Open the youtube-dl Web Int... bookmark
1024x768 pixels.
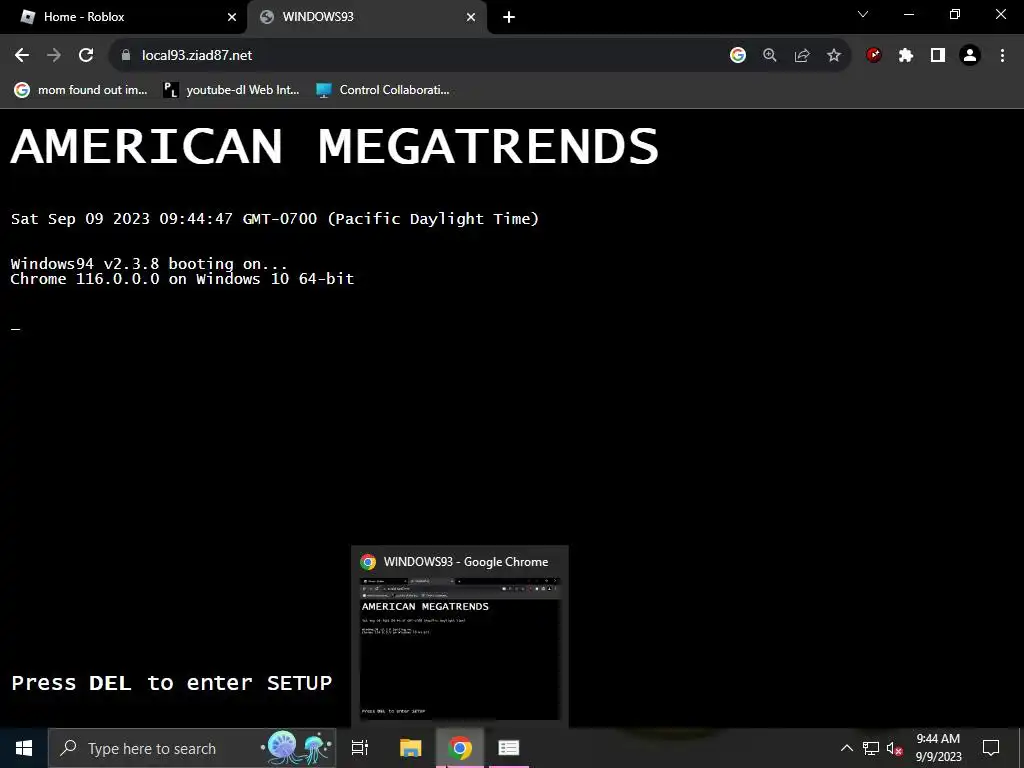point(231,90)
